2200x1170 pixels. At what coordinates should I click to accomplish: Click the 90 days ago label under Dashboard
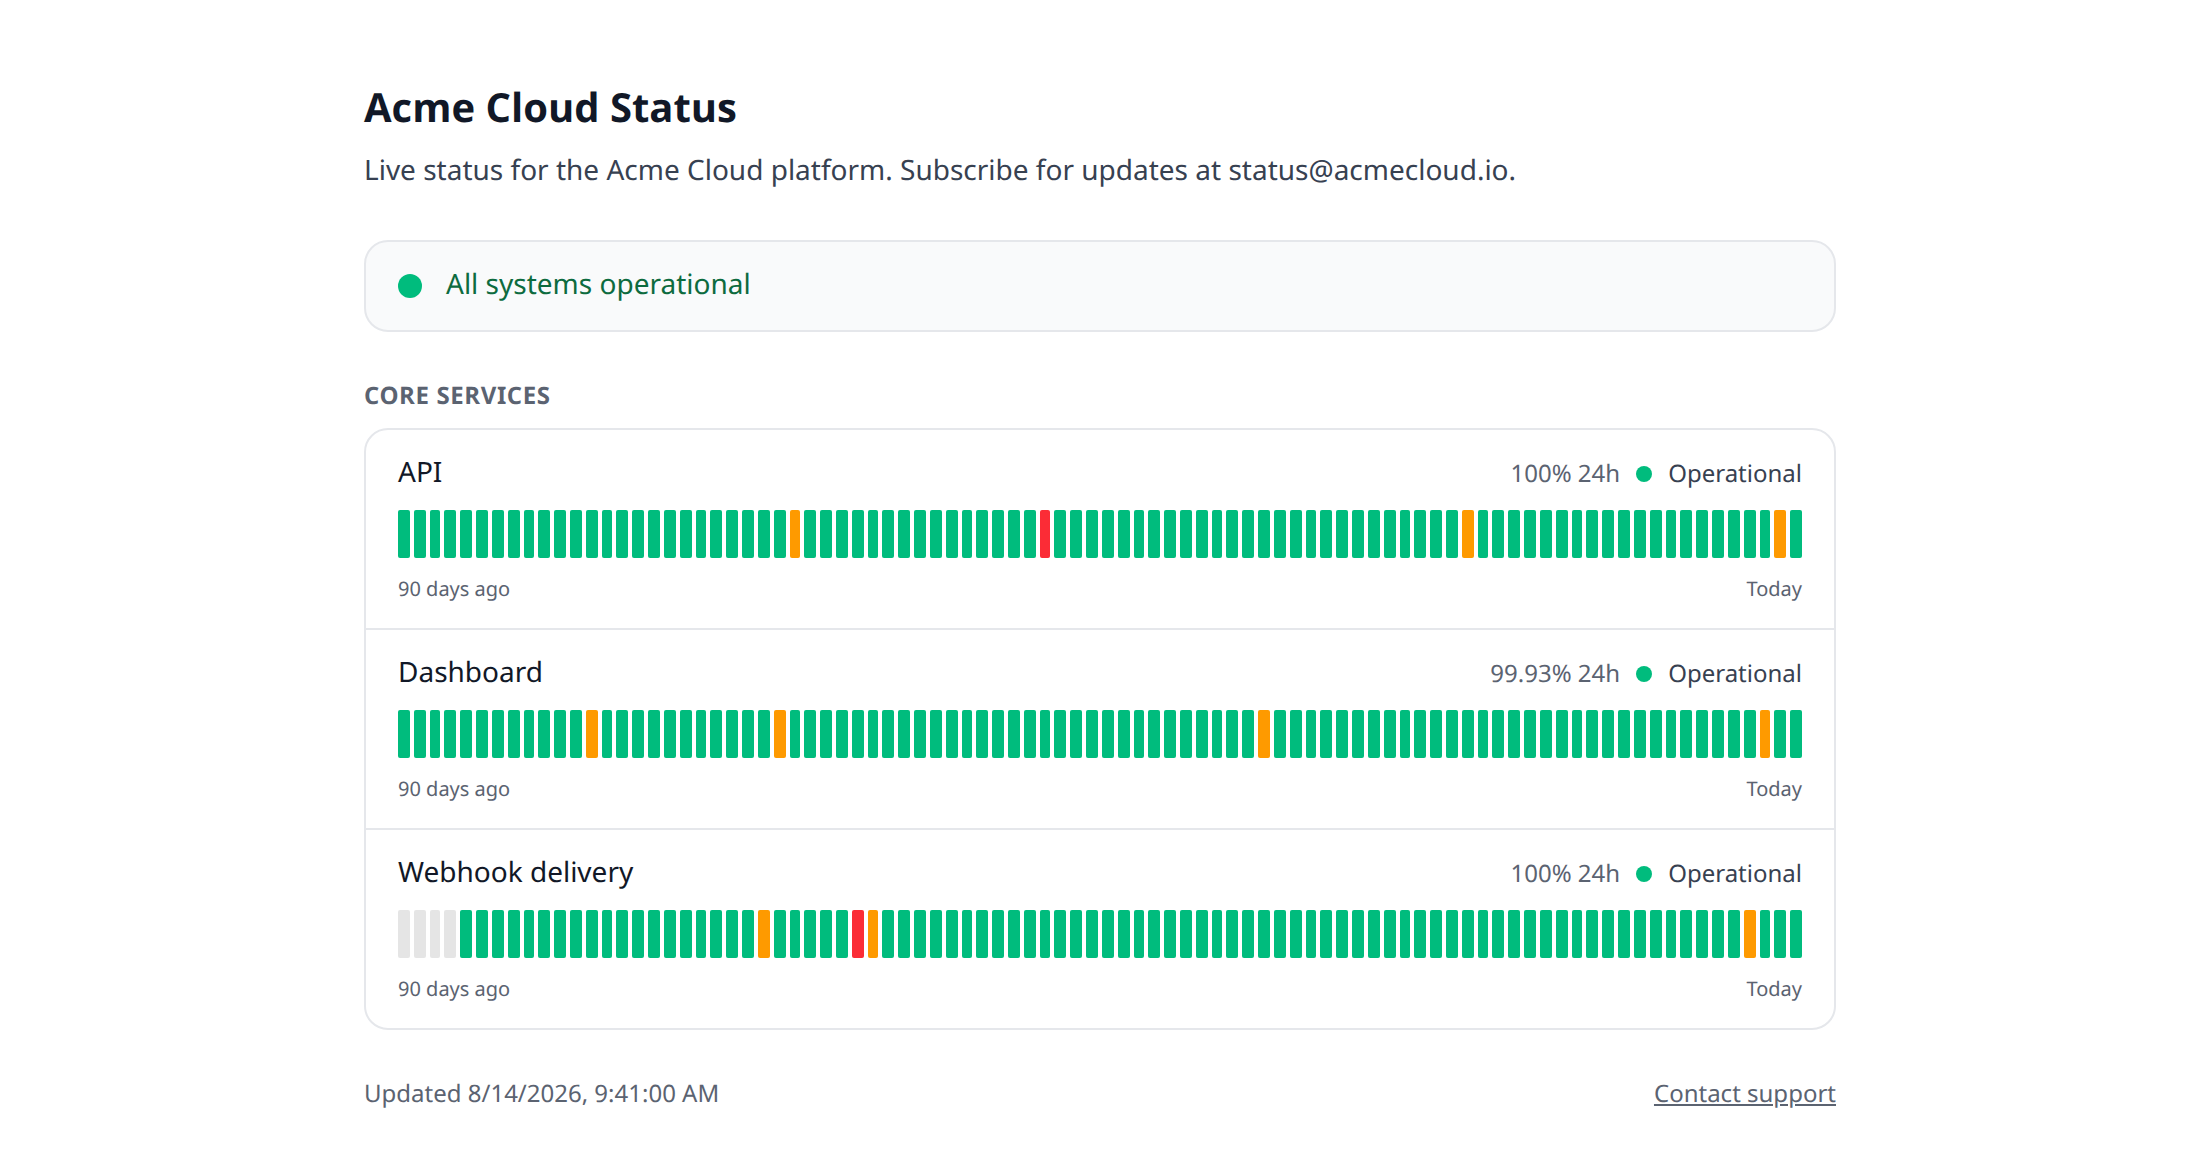pyautogui.click(x=454, y=789)
